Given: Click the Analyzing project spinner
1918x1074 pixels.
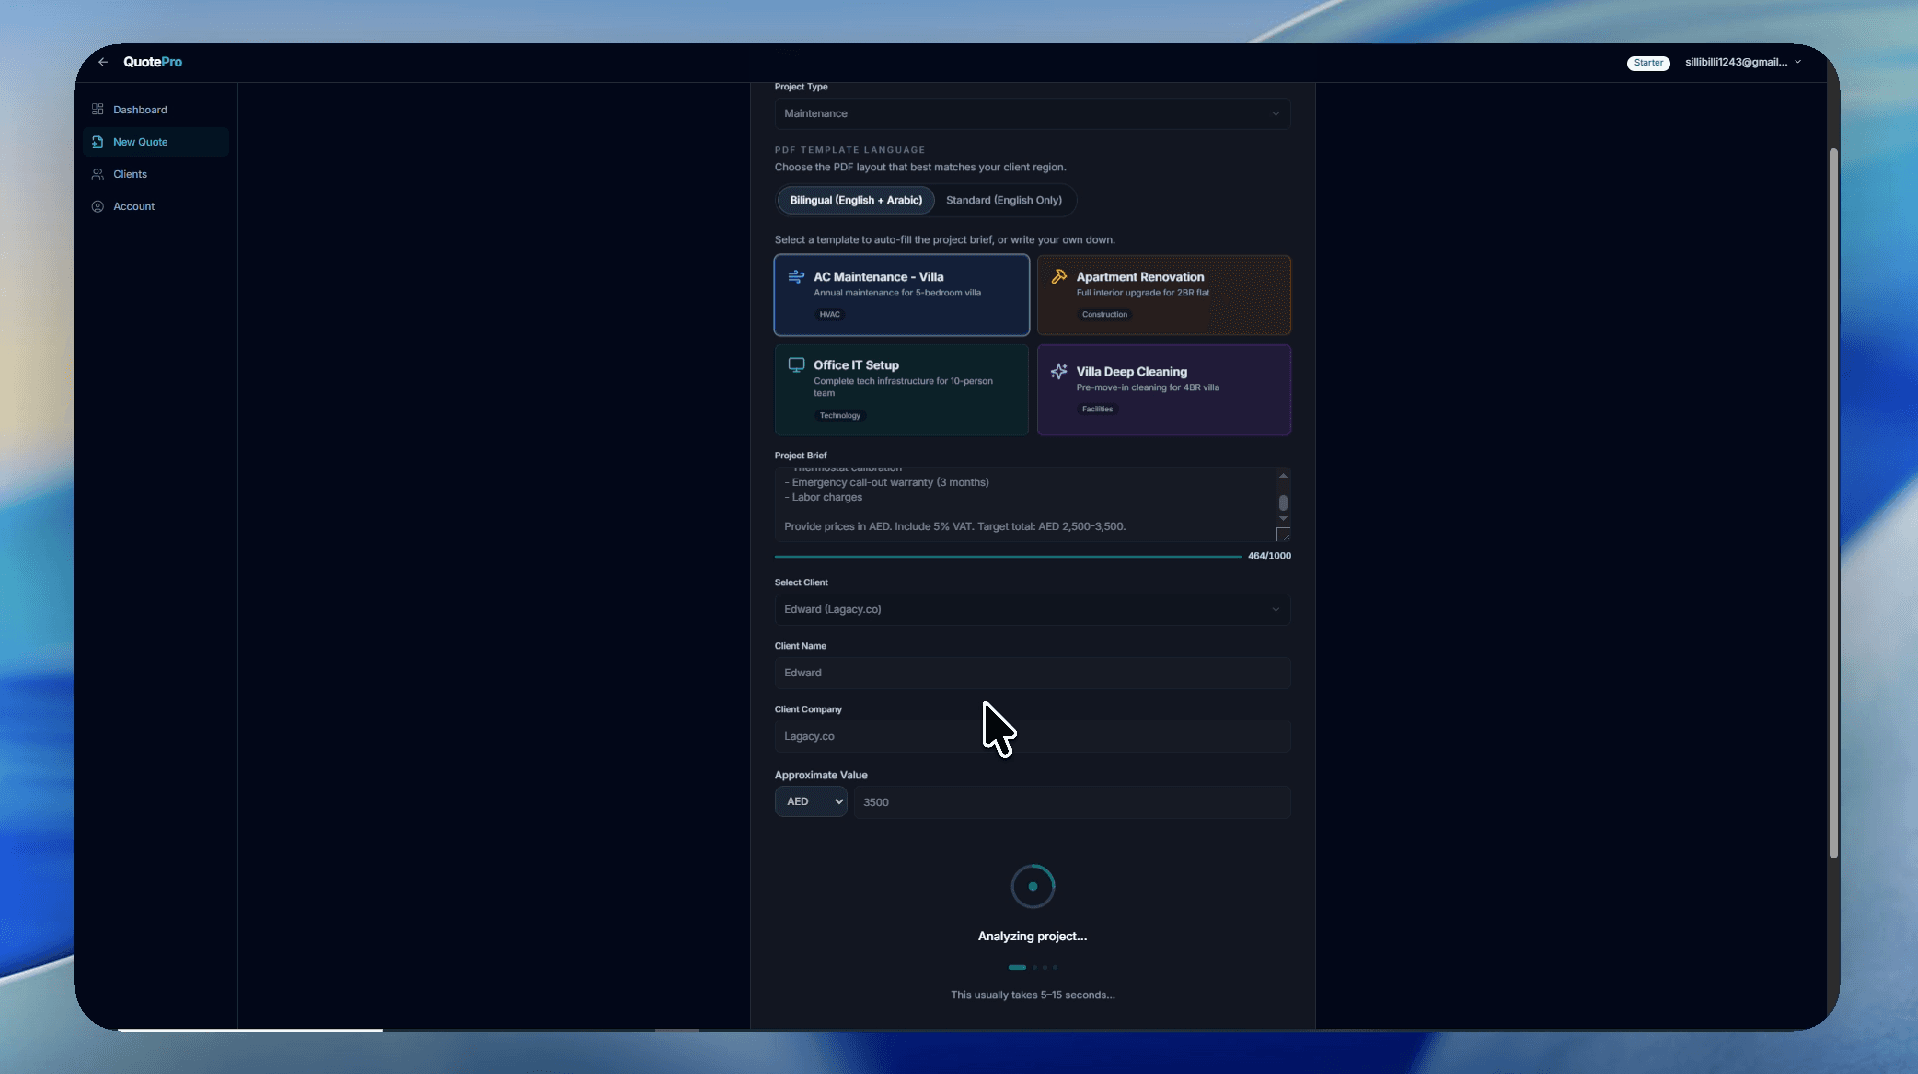Looking at the screenshot, I should [x=1033, y=886].
